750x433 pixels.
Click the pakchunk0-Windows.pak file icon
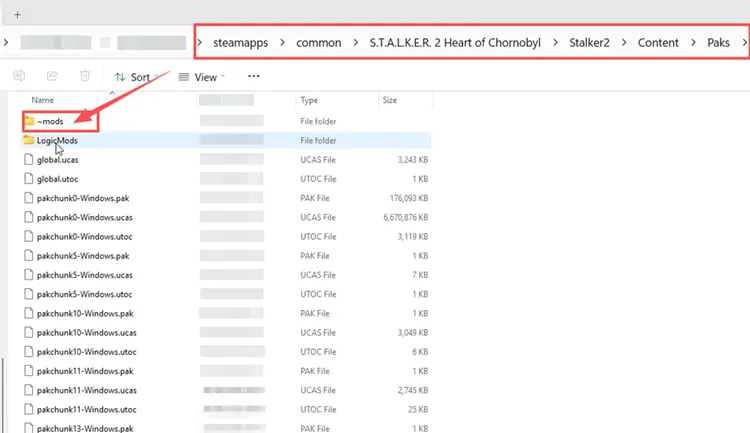coord(29,198)
